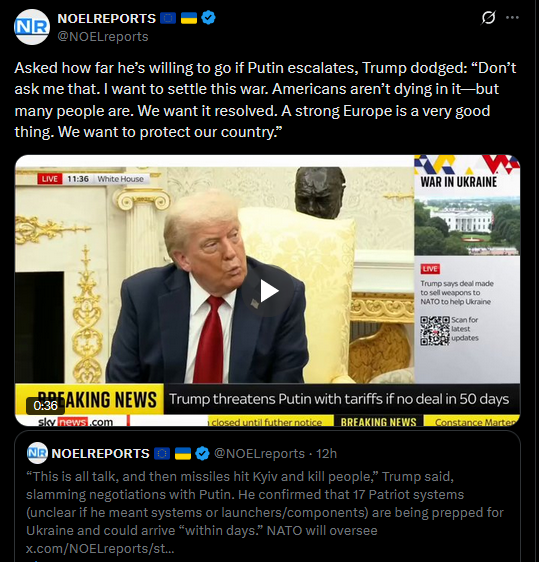Viewport: 539px width, 562px height.
Task: Click the QR code in the video
Action: click(435, 330)
